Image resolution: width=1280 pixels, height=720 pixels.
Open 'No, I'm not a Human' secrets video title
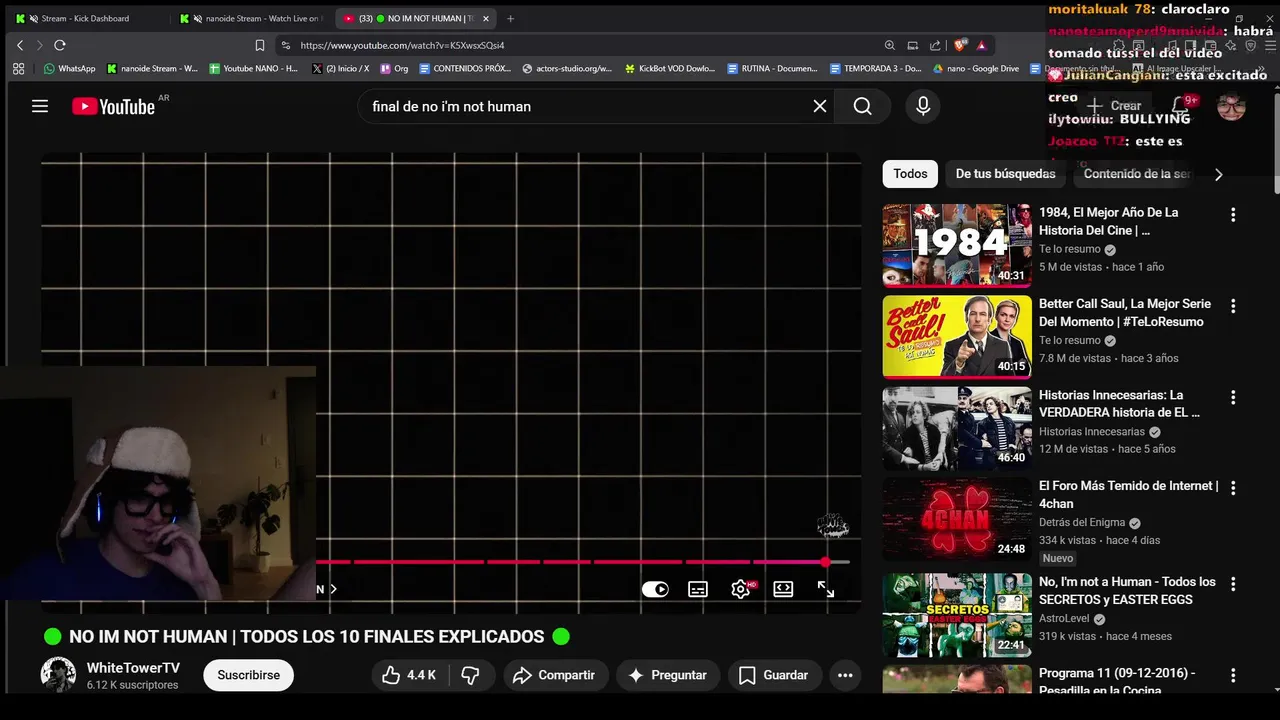point(1127,590)
